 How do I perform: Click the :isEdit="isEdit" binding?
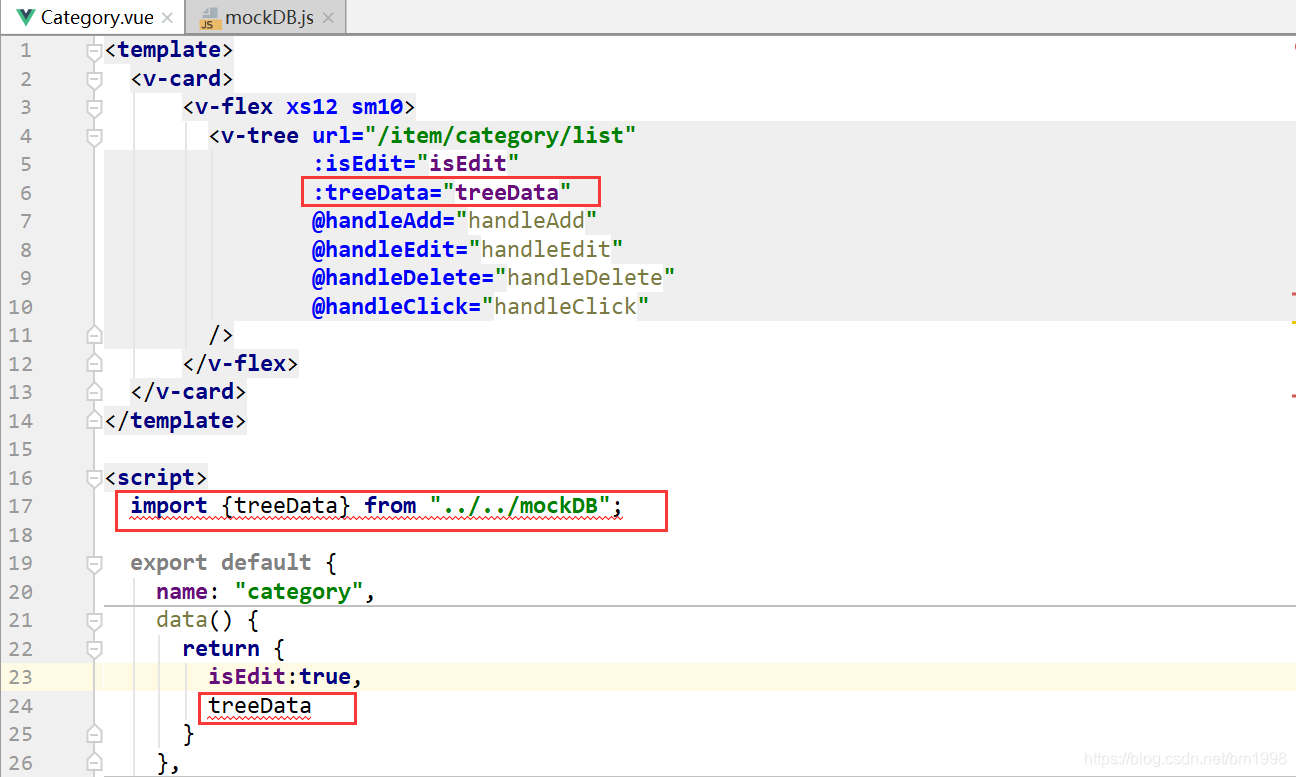(416, 163)
